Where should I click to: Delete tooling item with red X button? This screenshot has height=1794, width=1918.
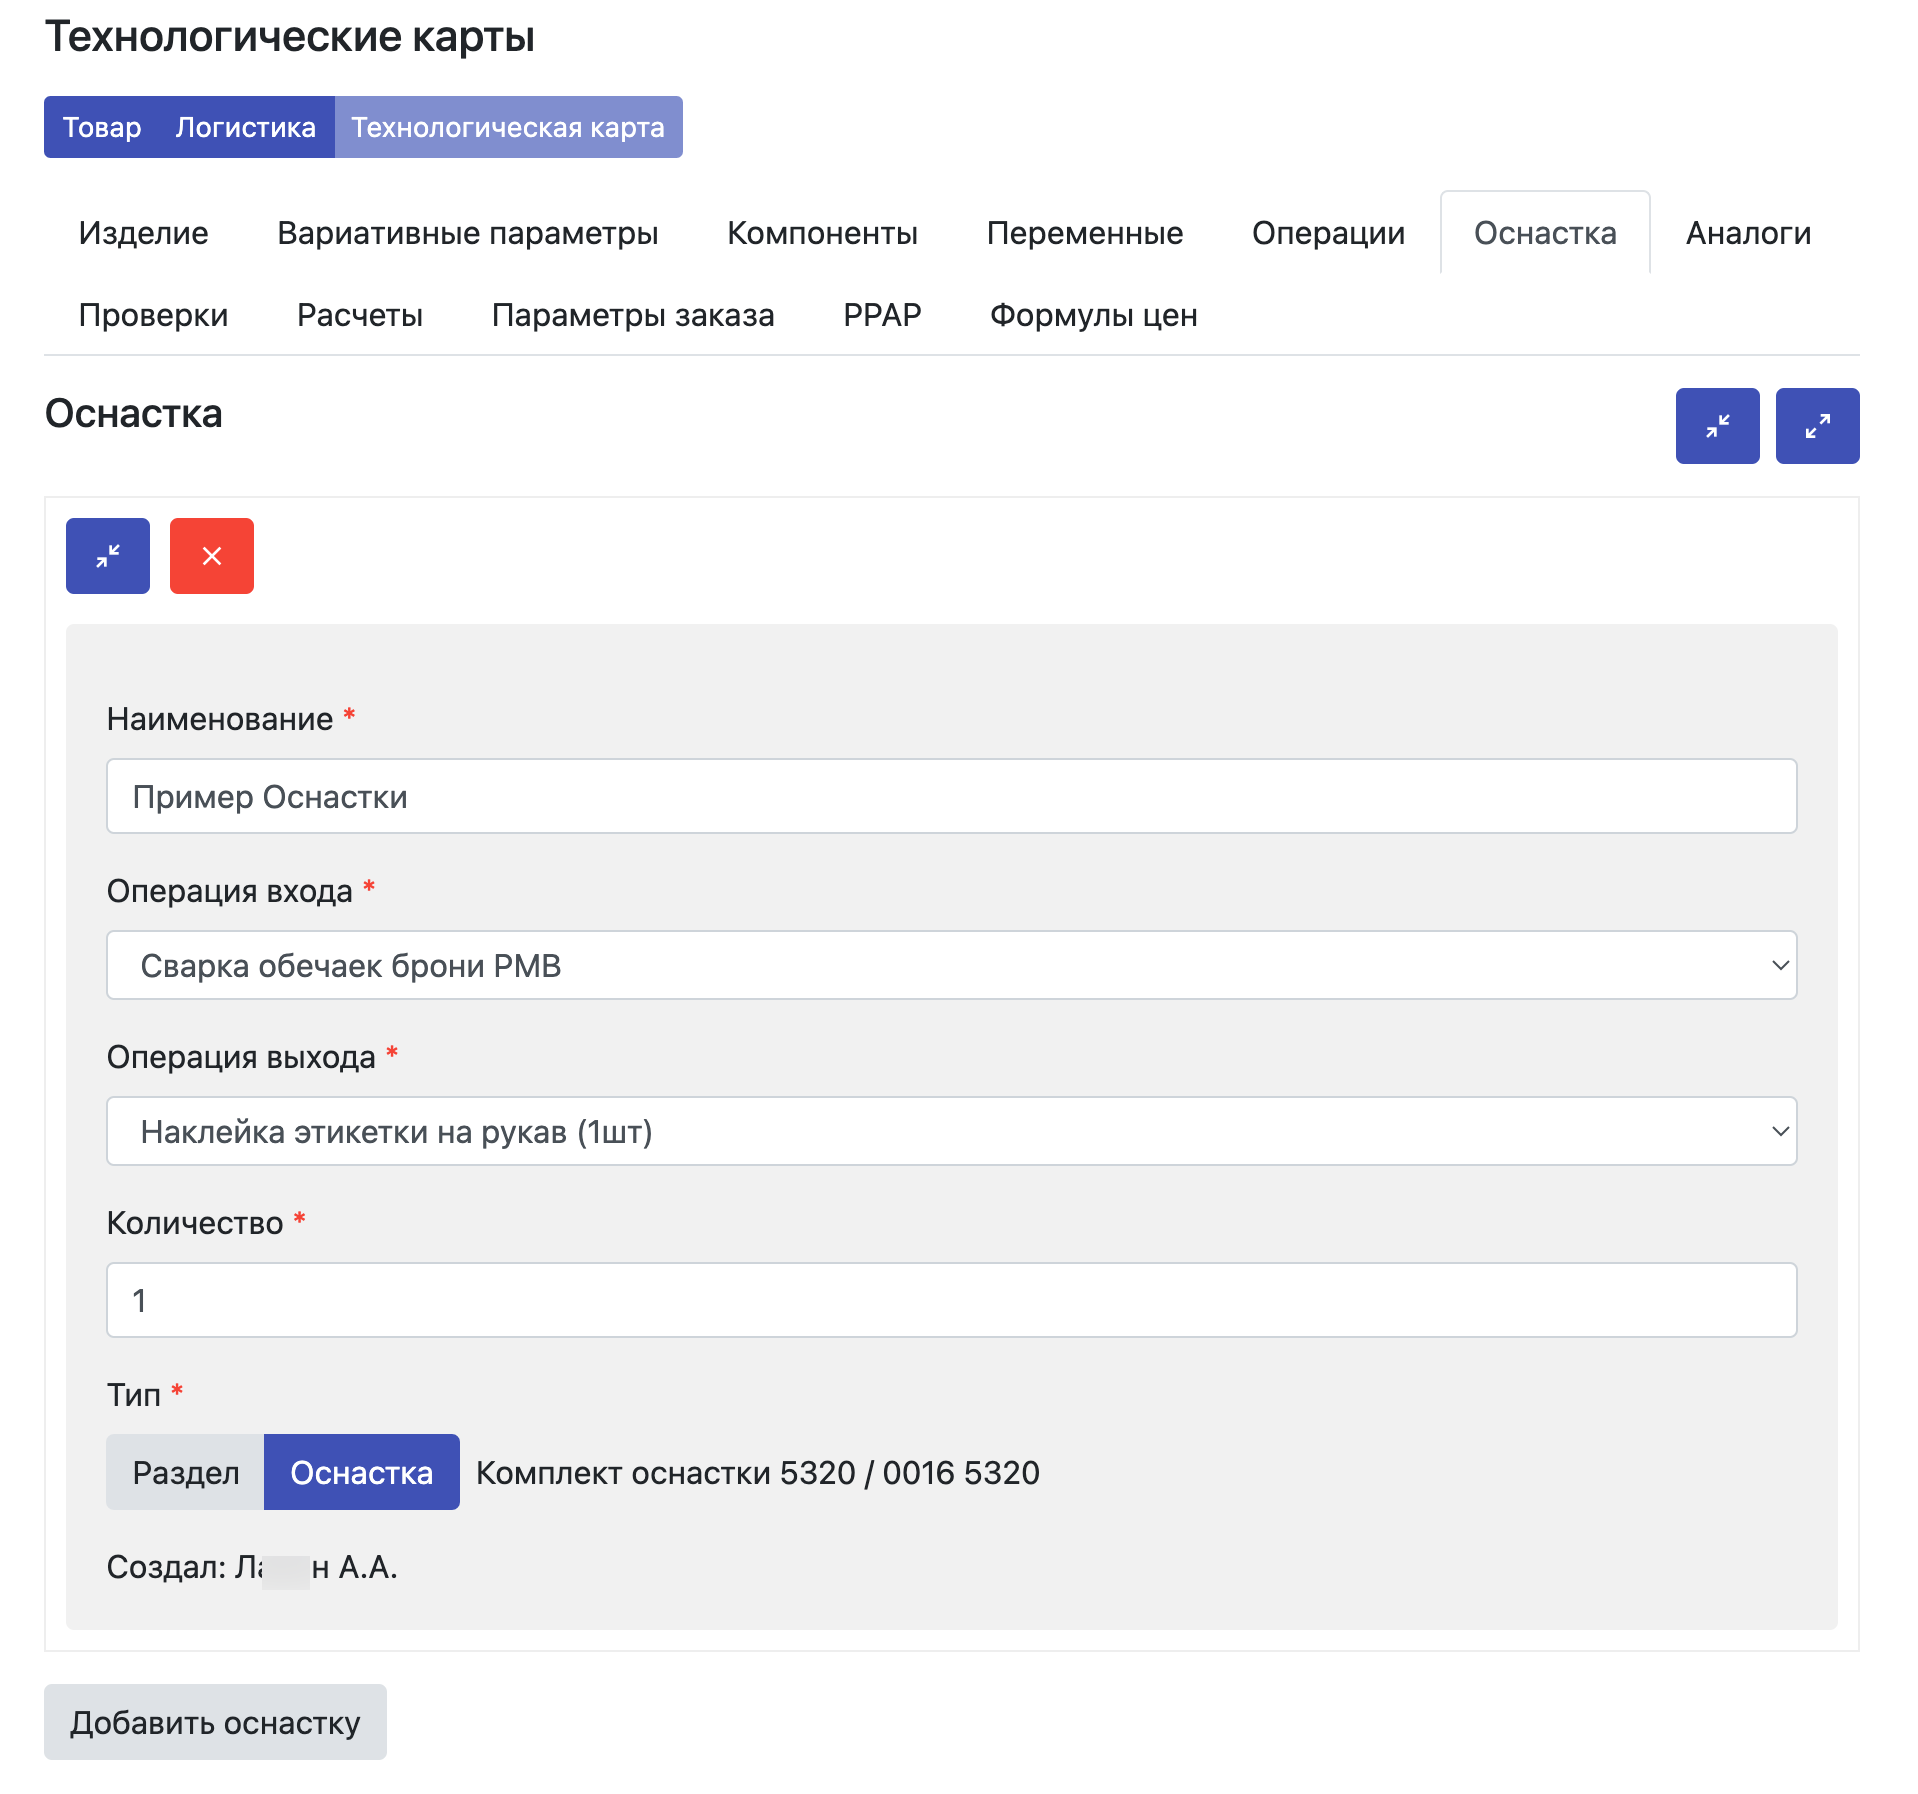(212, 556)
